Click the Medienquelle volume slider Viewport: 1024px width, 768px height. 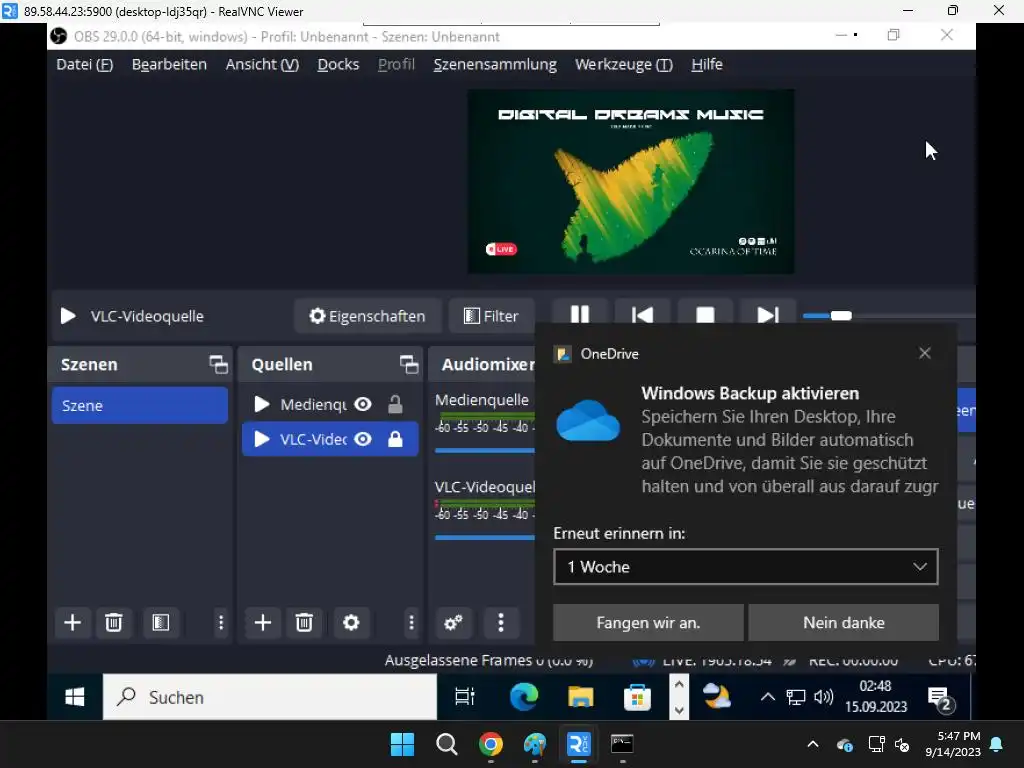pyautogui.click(x=485, y=450)
